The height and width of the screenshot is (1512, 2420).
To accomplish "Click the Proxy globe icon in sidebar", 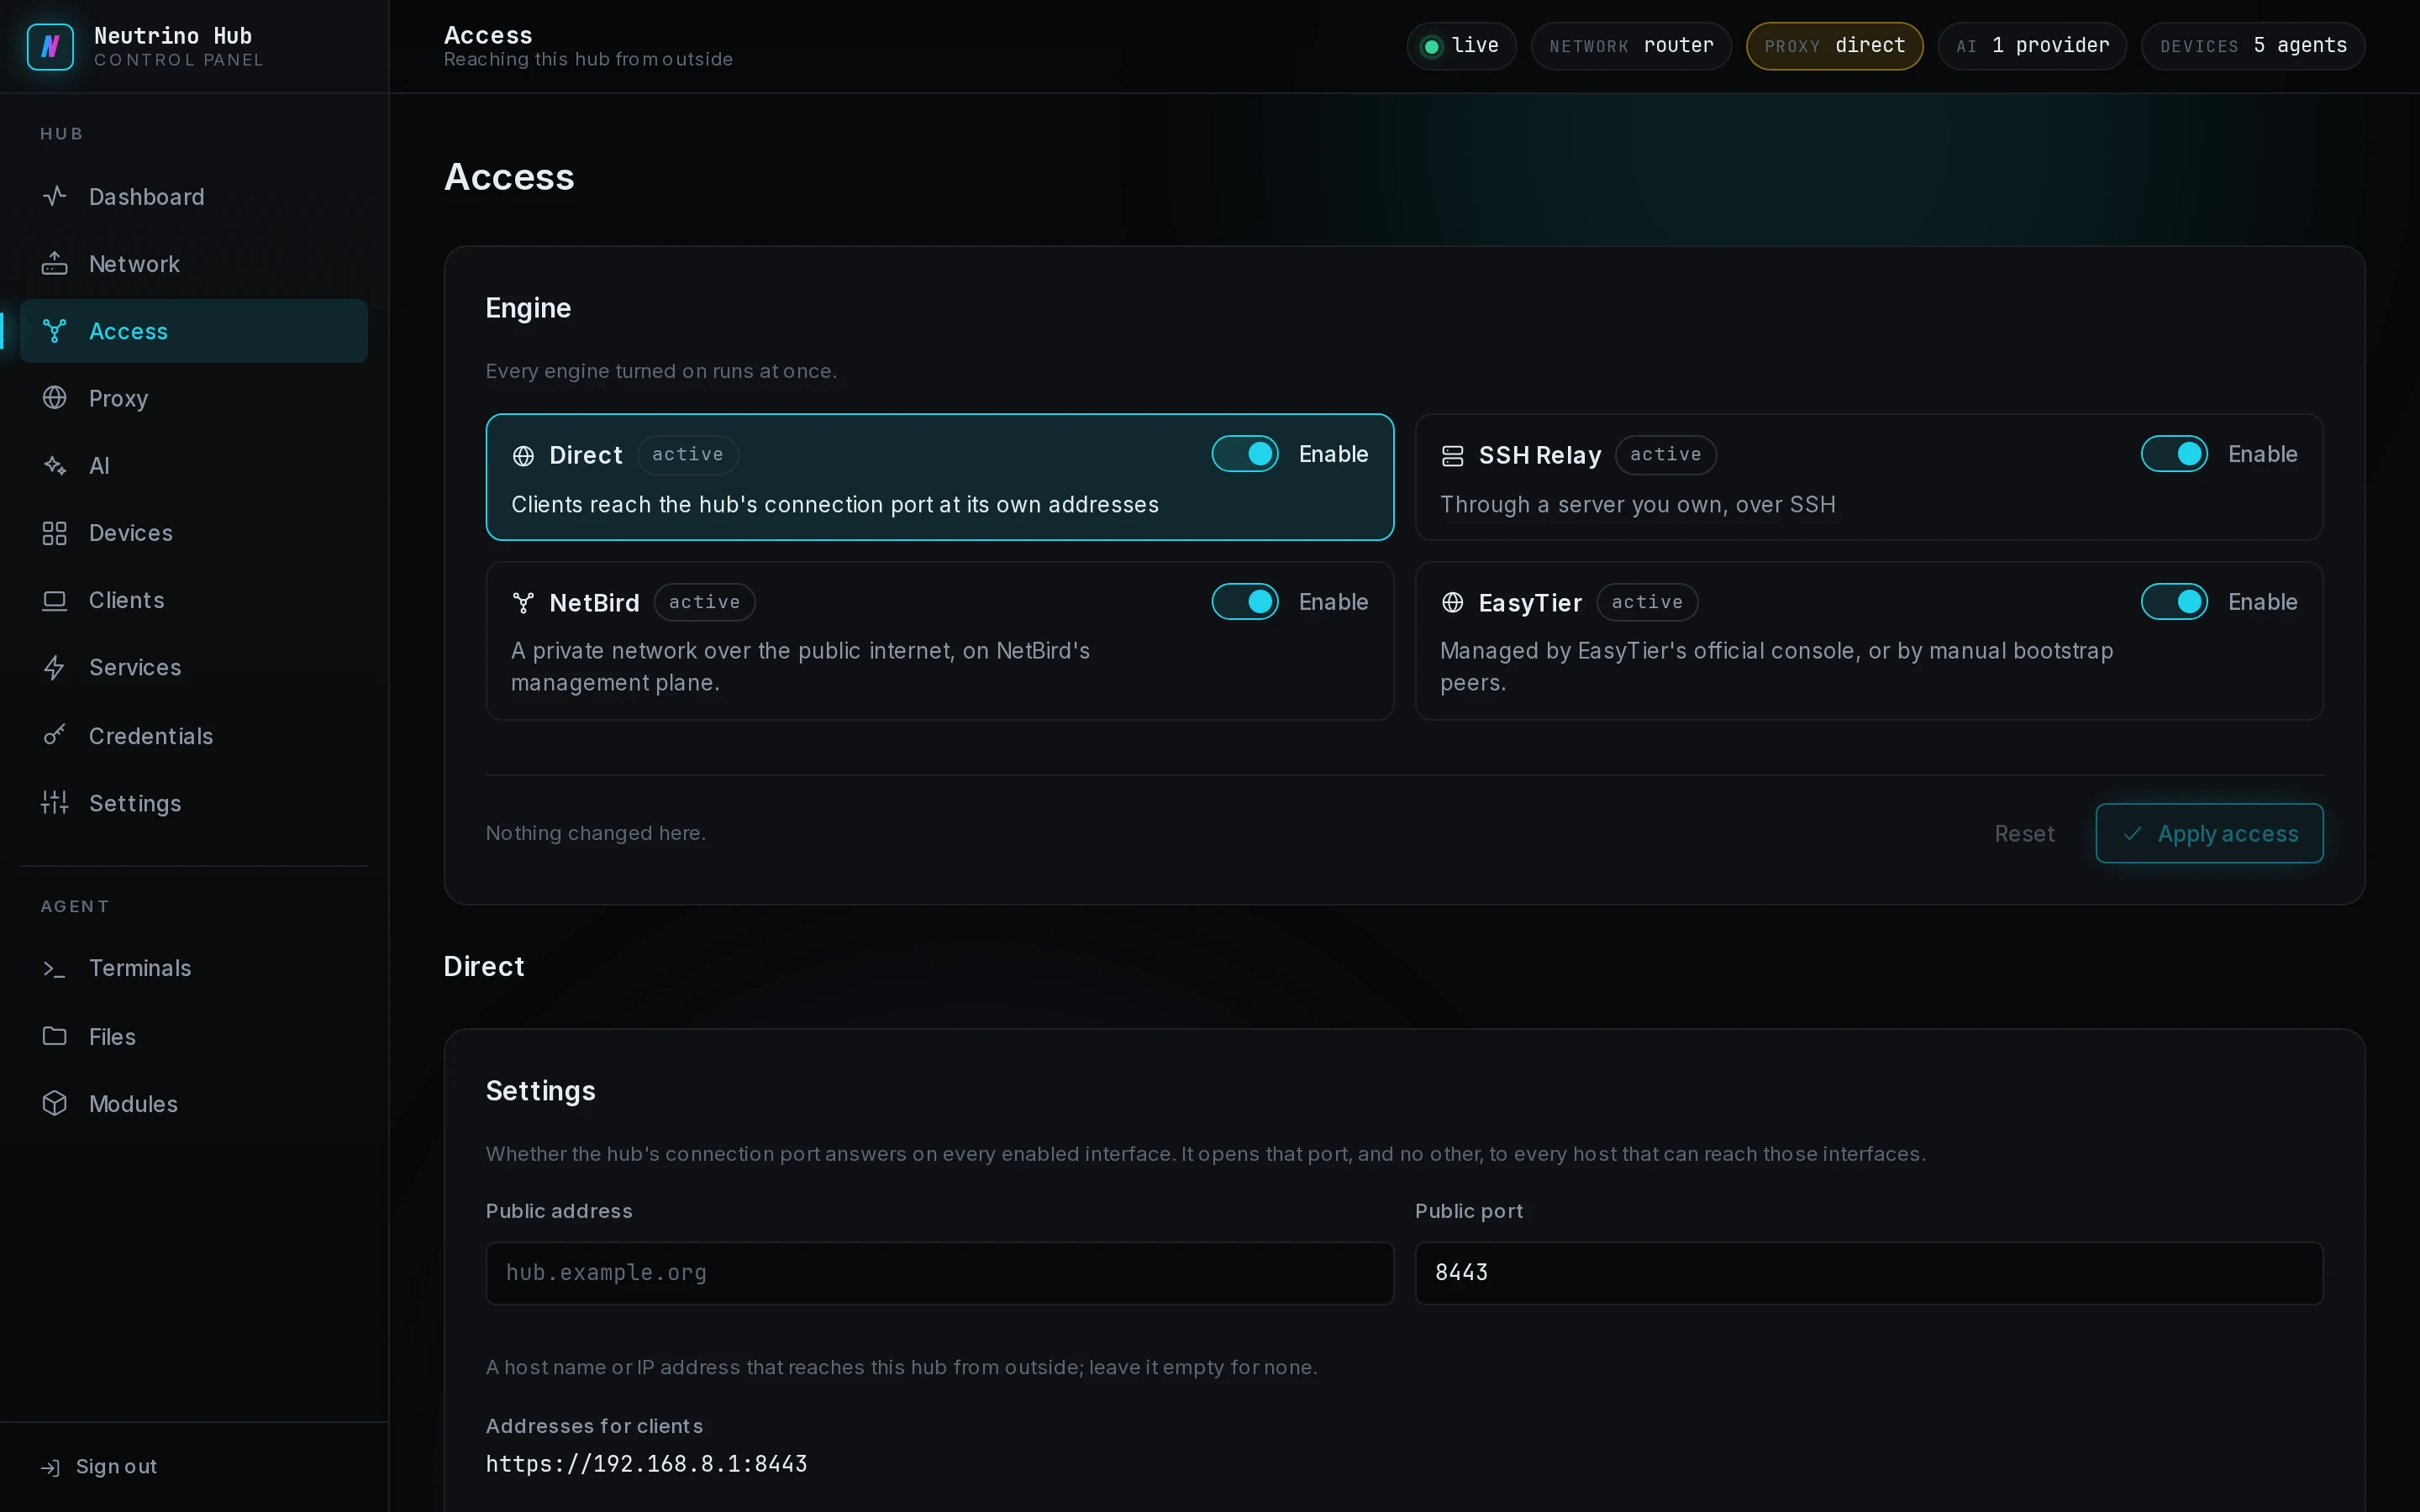I will pyautogui.click(x=55, y=398).
